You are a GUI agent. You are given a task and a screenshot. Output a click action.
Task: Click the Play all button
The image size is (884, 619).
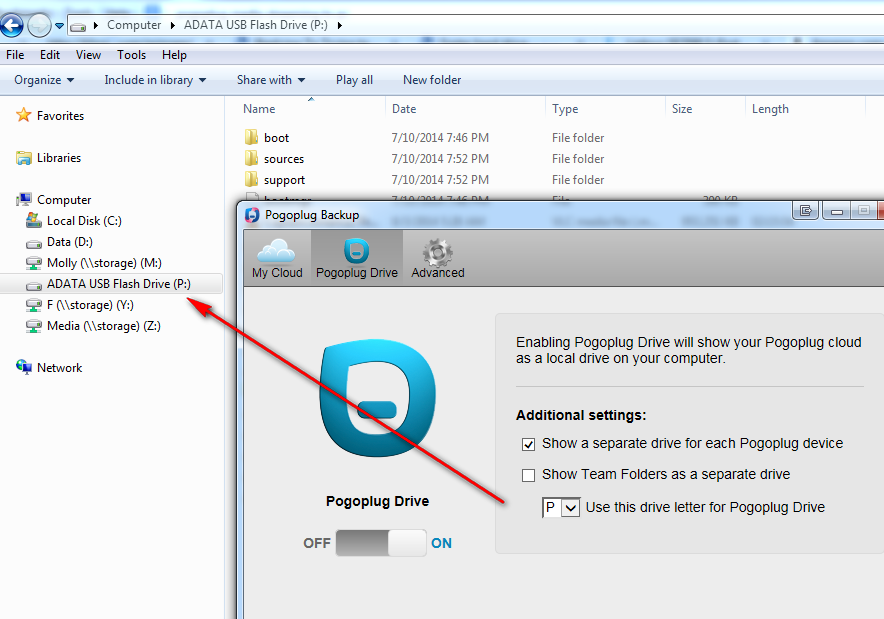354,80
